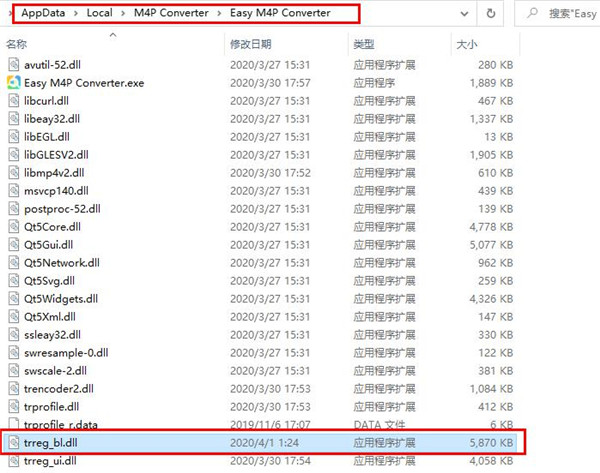Select the msvcp140.dll file name
The height and width of the screenshot is (473, 600).
(56, 191)
